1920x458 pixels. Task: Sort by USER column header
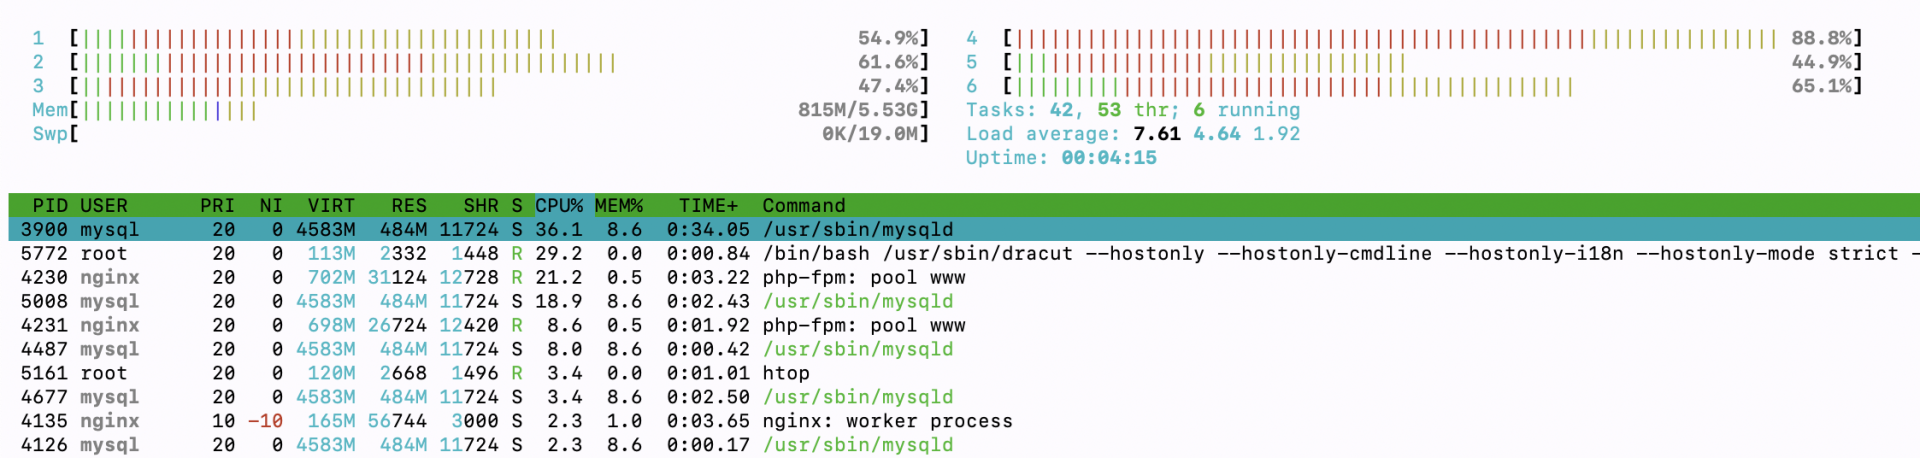(x=104, y=205)
